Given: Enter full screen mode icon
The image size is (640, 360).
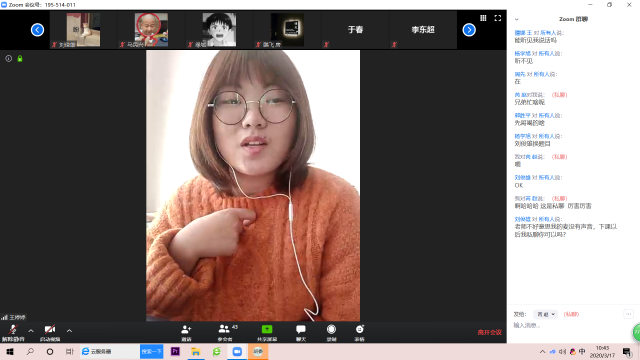Looking at the screenshot, I should pyautogui.click(x=498, y=18).
